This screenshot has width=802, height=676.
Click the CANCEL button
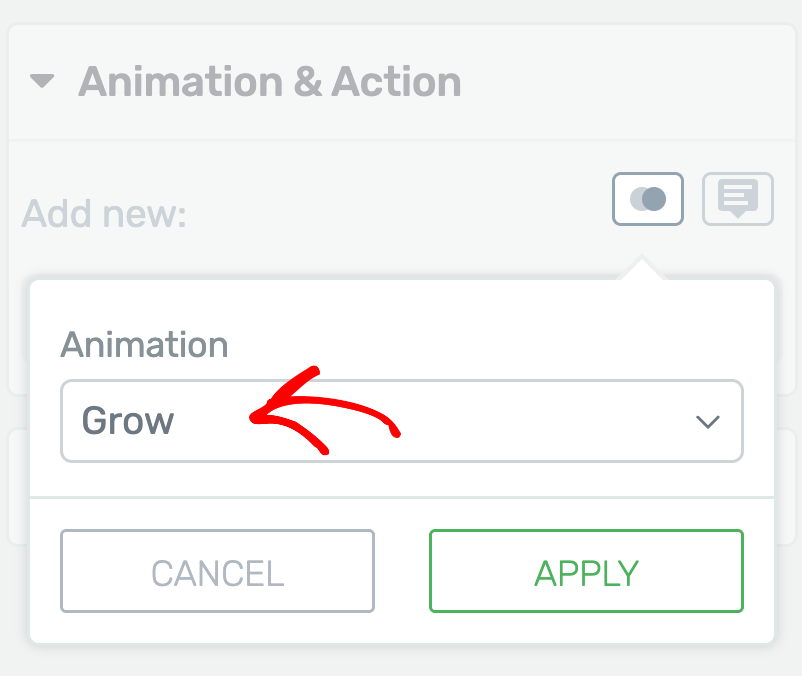(x=217, y=571)
